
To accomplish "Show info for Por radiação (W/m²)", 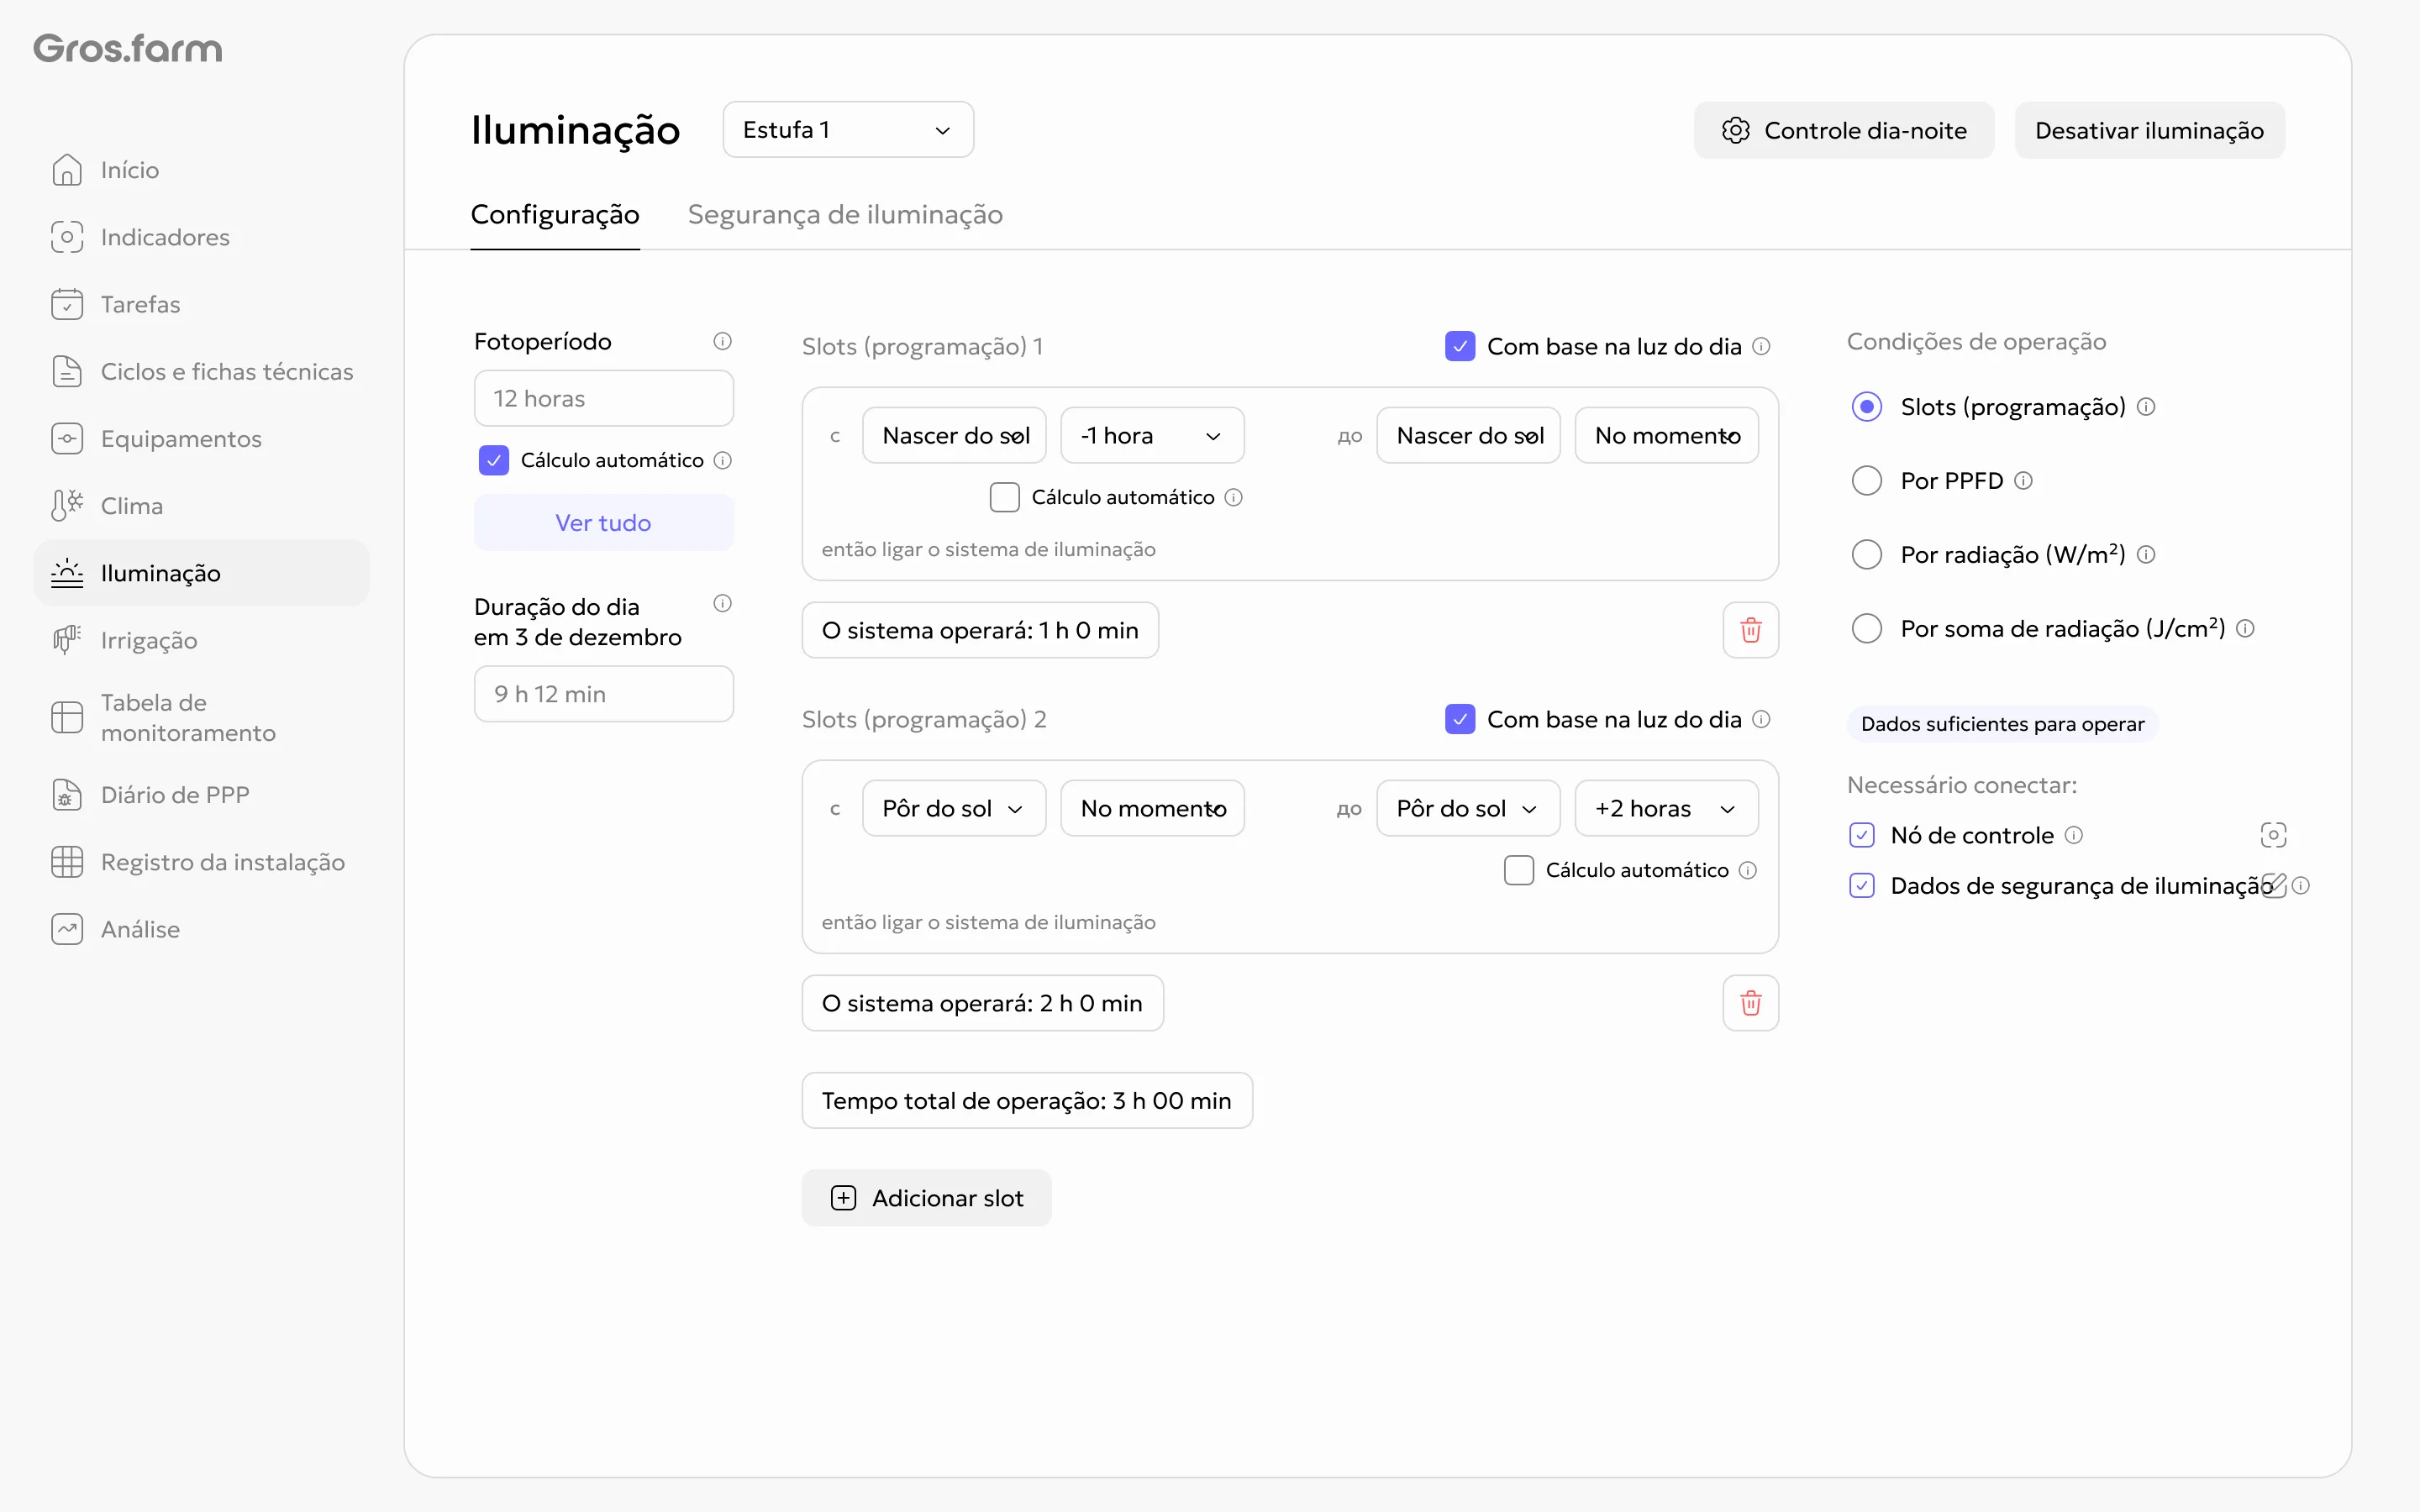I will 2146,555.
